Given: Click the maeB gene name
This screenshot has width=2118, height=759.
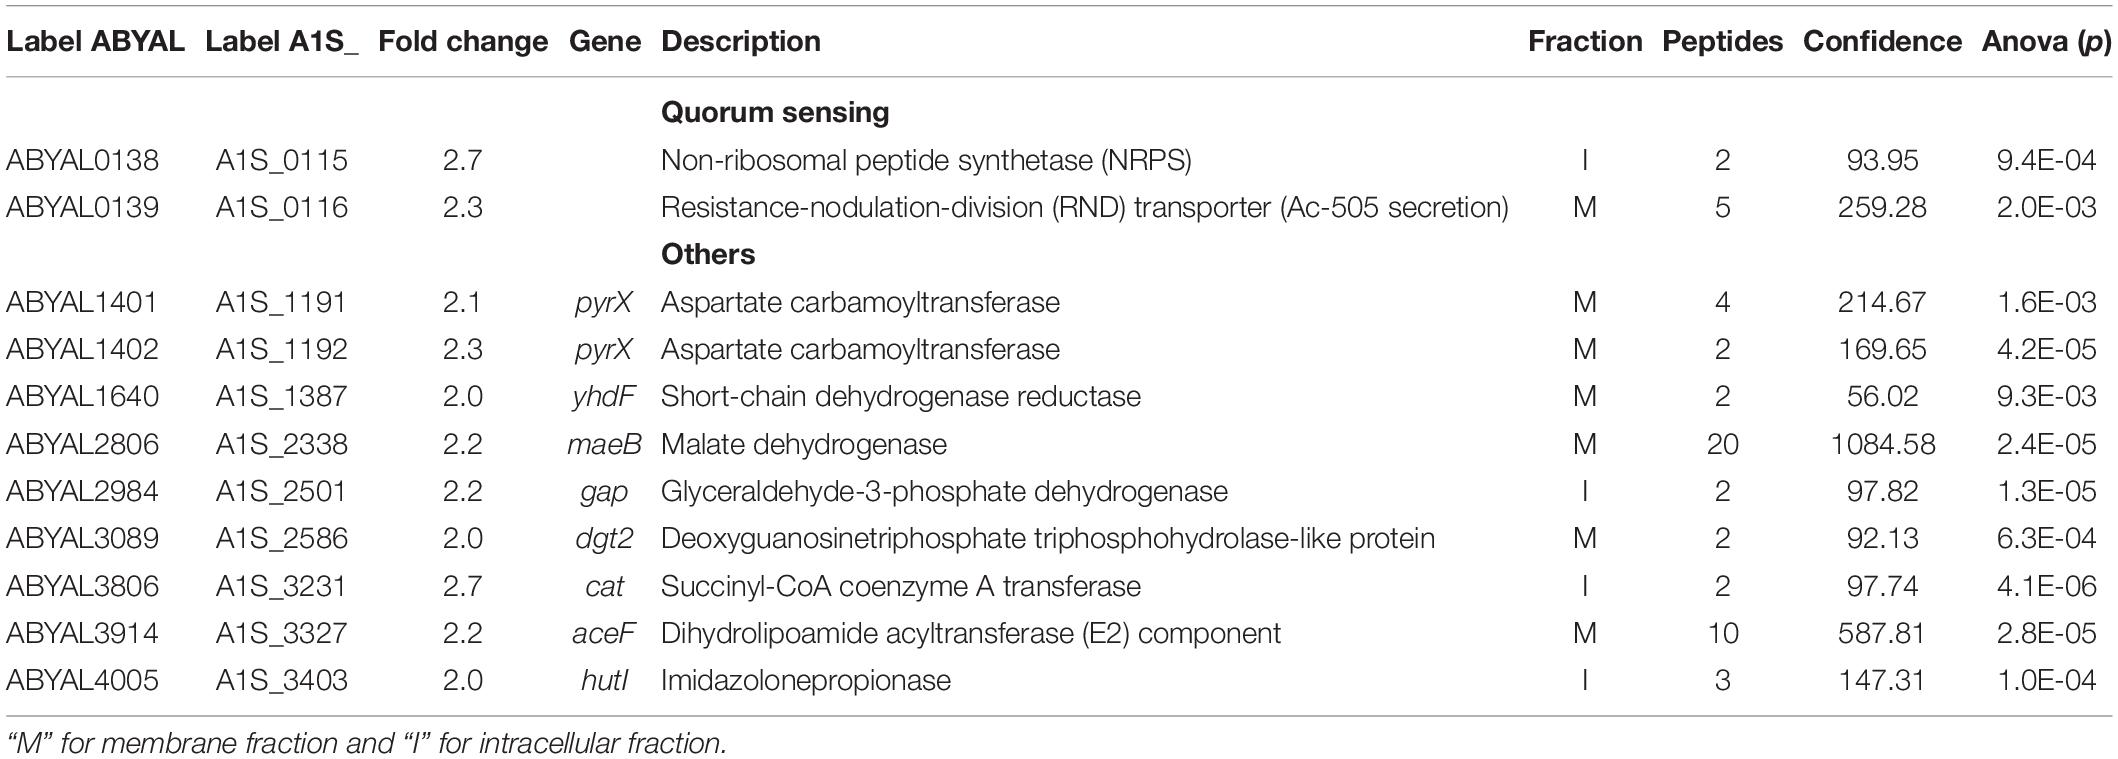Looking at the screenshot, I should pyautogui.click(x=604, y=444).
